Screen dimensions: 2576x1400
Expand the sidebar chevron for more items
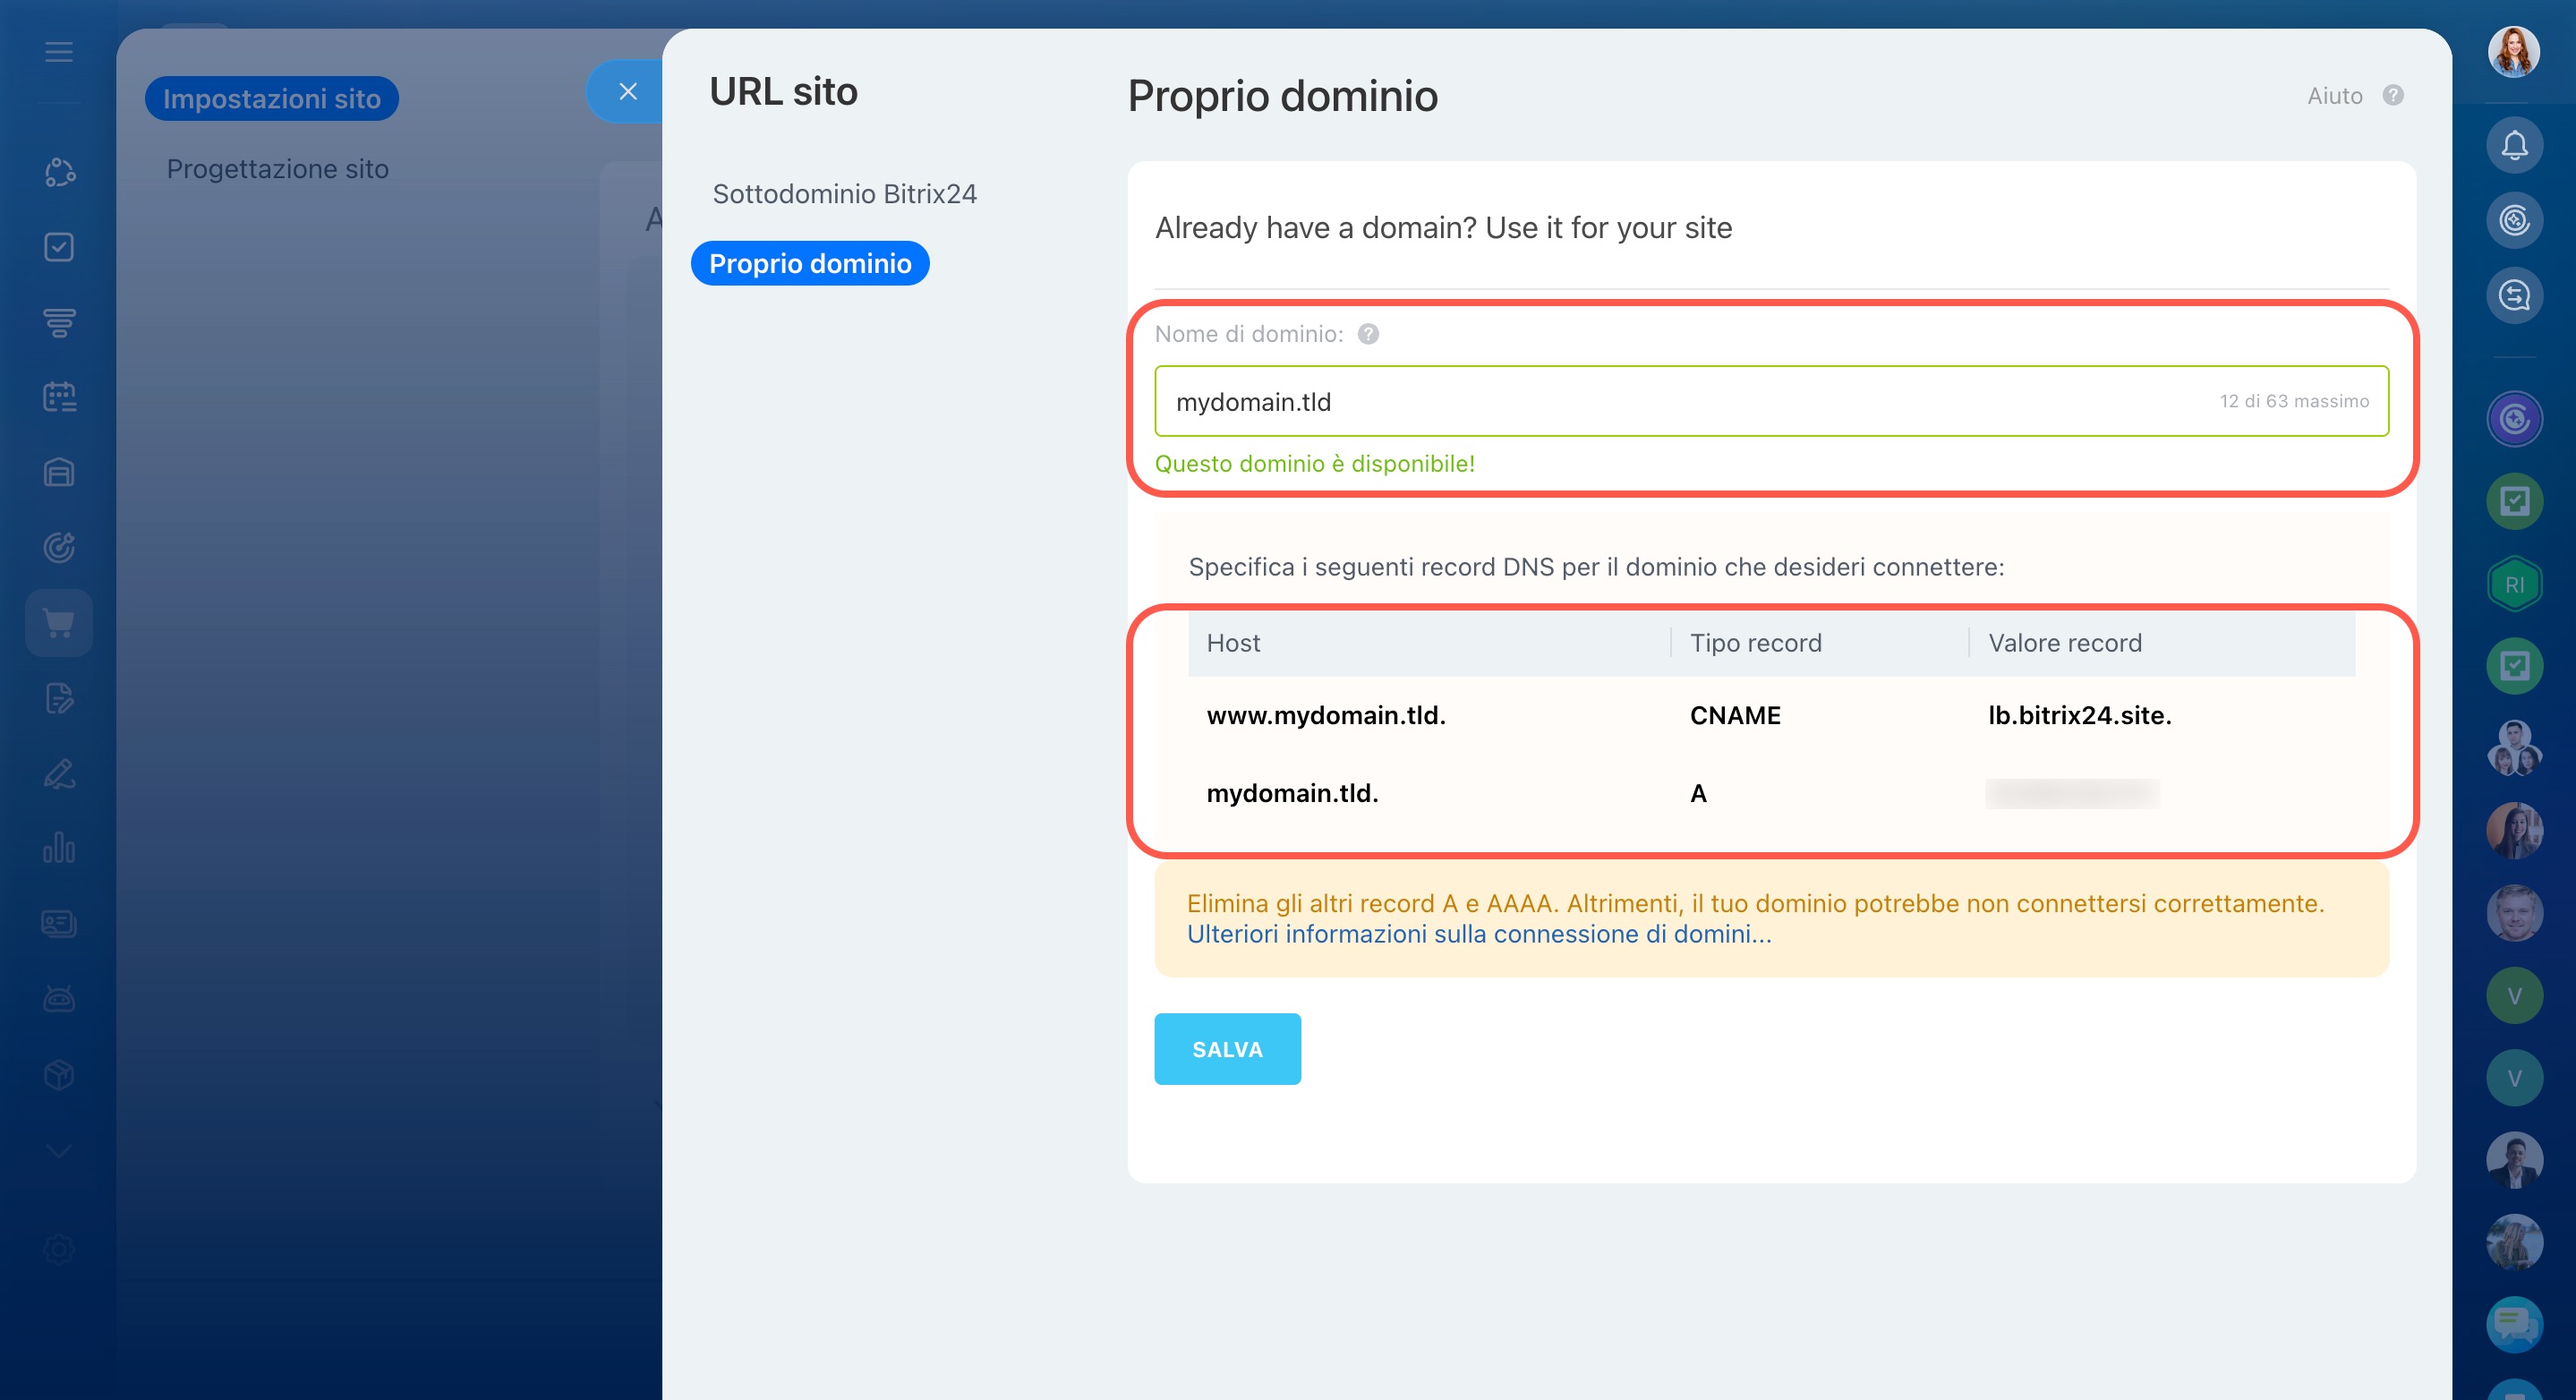[59, 1152]
